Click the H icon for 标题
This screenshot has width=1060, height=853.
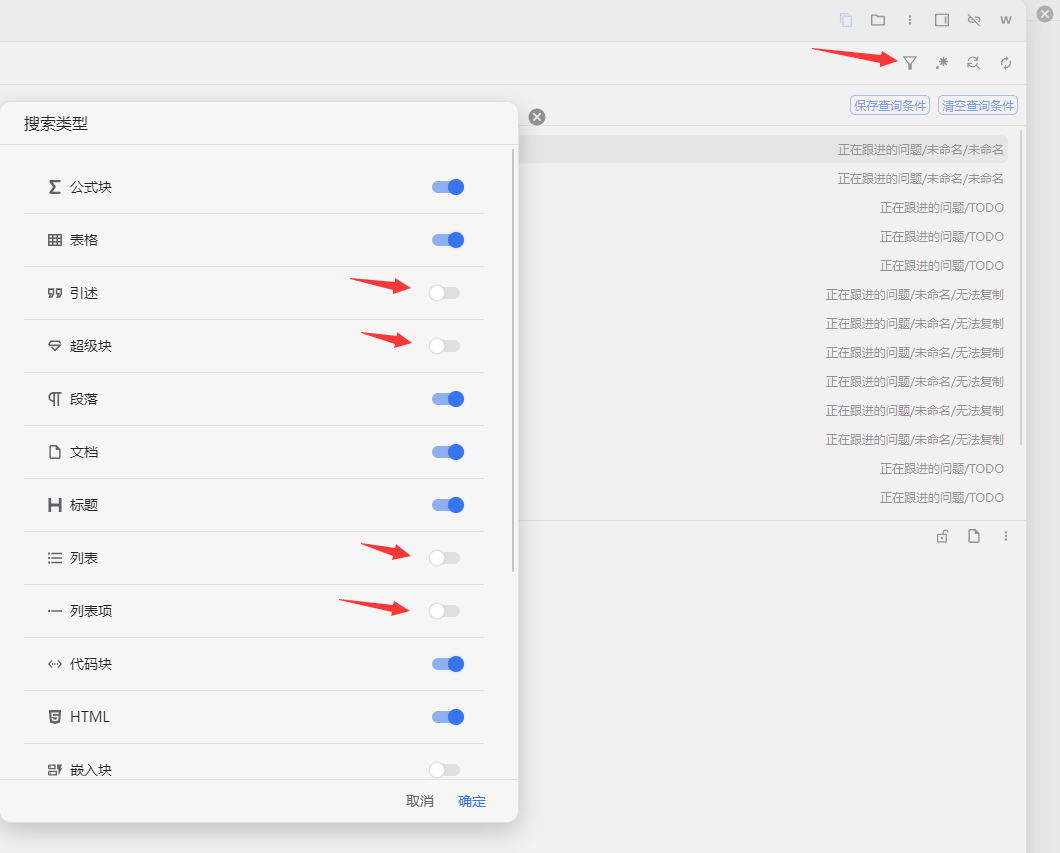click(55, 505)
